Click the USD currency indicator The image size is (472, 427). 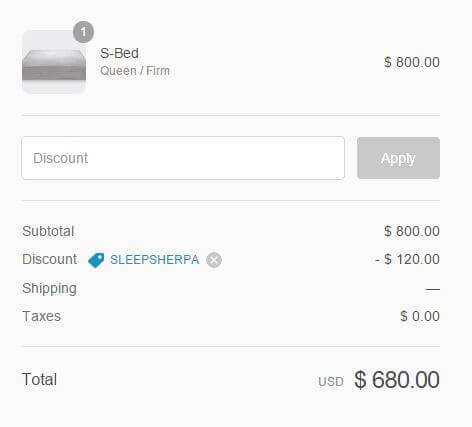[x=331, y=382]
